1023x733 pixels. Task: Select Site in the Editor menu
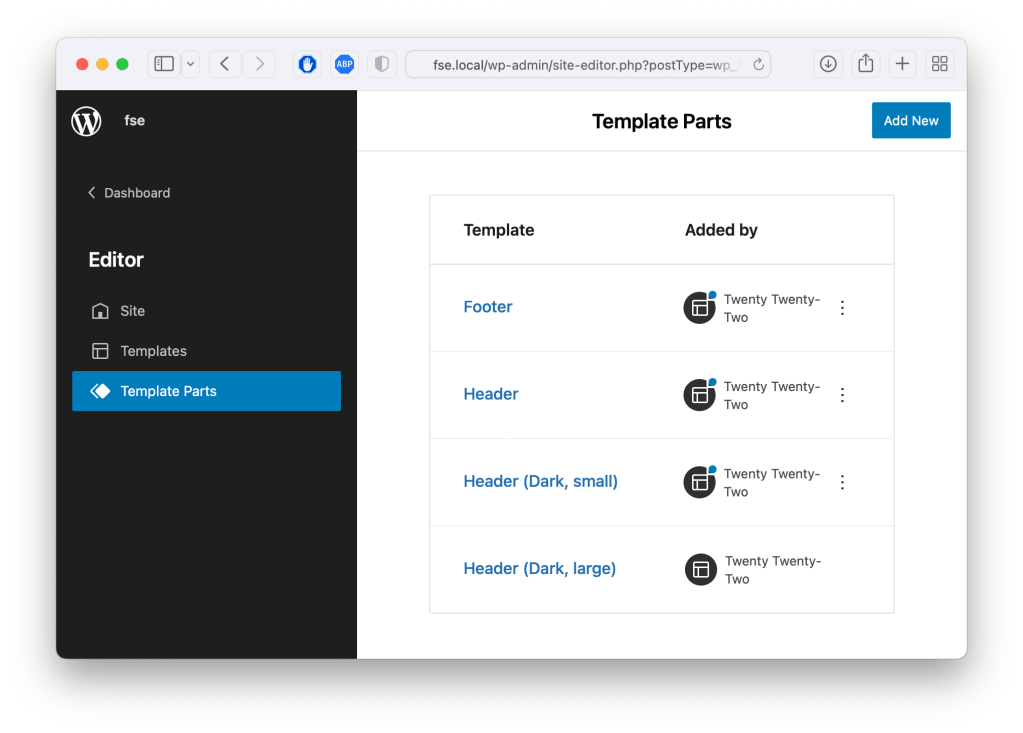[x=132, y=311]
